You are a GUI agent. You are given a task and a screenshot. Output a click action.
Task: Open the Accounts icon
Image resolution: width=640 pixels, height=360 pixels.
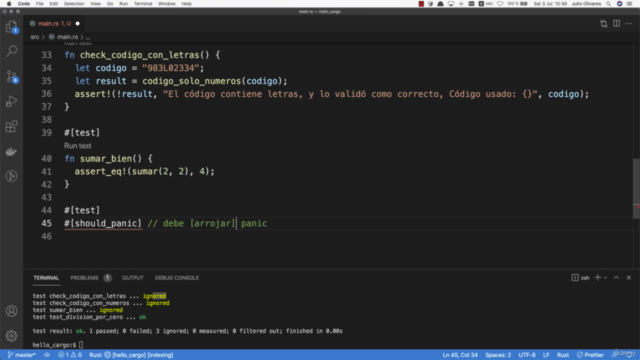pyautogui.click(x=11, y=311)
